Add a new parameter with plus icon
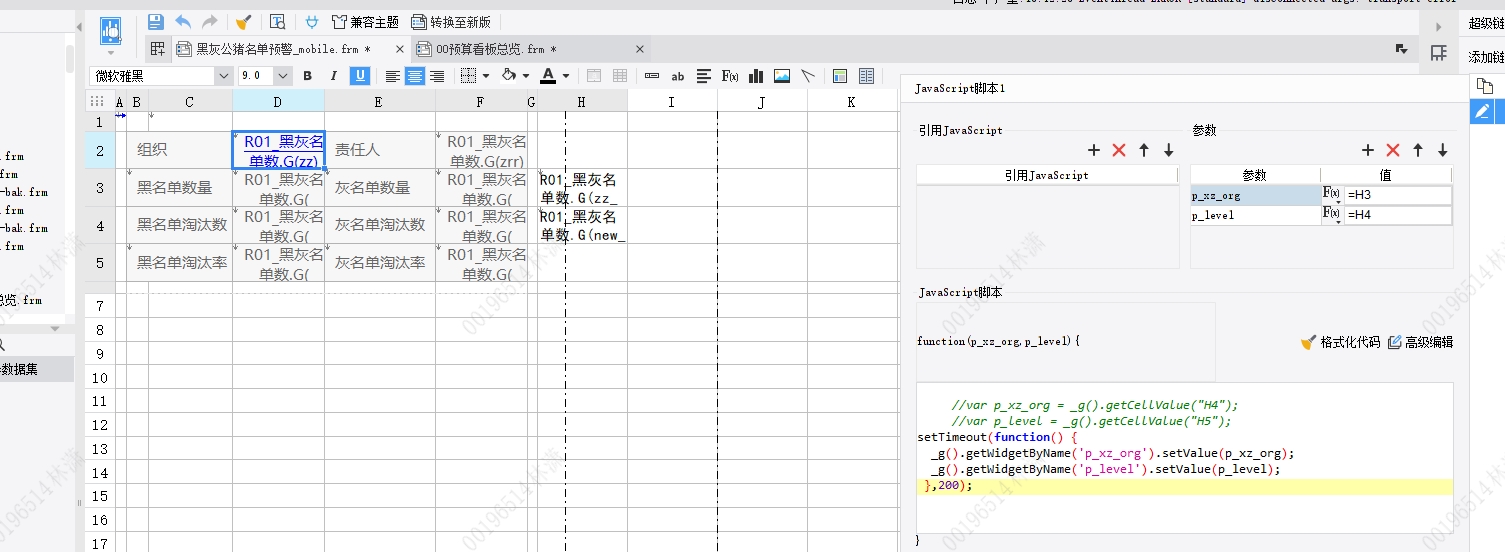This screenshot has width=1505, height=552. [x=1368, y=150]
